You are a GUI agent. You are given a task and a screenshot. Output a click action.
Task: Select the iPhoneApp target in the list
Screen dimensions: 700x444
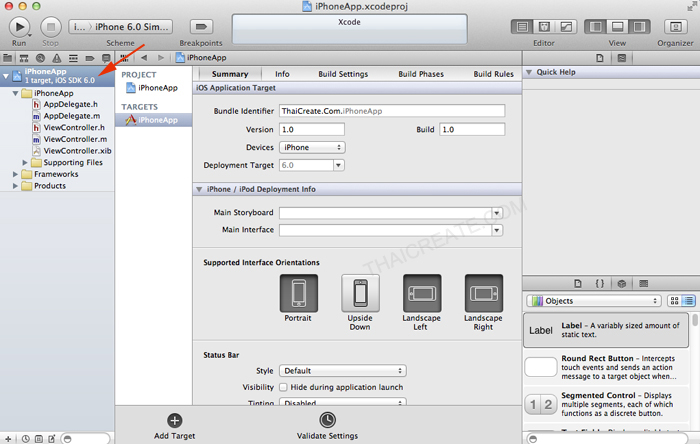[157, 120]
